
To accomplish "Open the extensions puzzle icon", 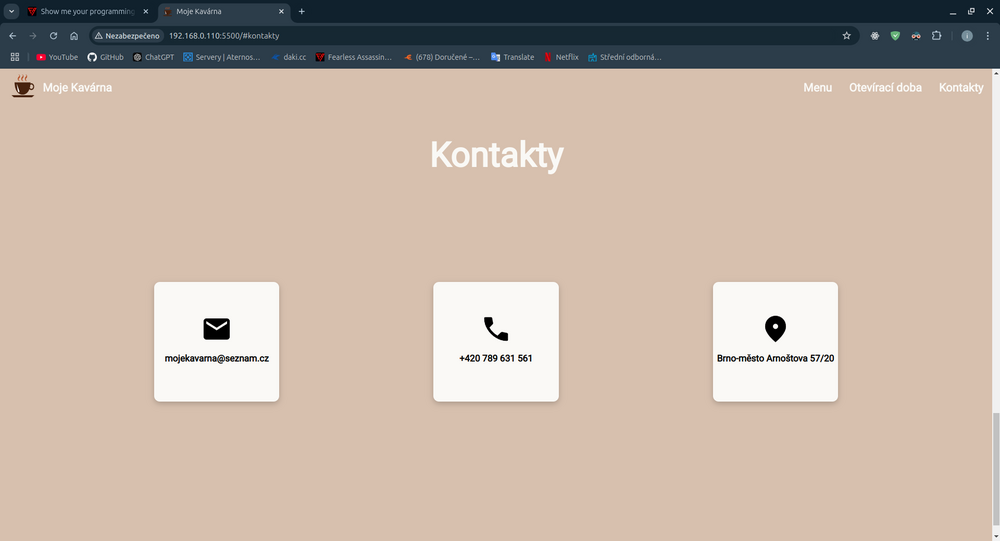I will point(936,36).
